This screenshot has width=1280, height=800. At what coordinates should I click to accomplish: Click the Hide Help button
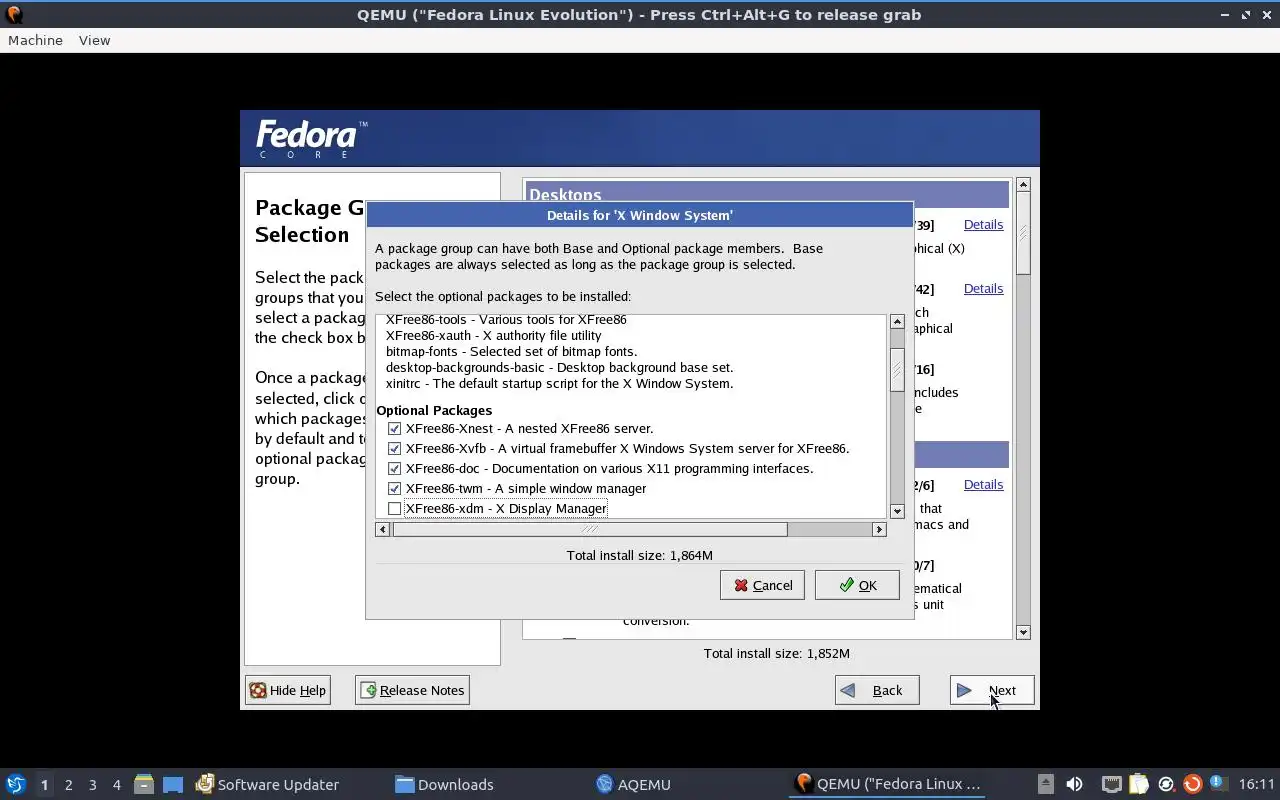point(288,690)
